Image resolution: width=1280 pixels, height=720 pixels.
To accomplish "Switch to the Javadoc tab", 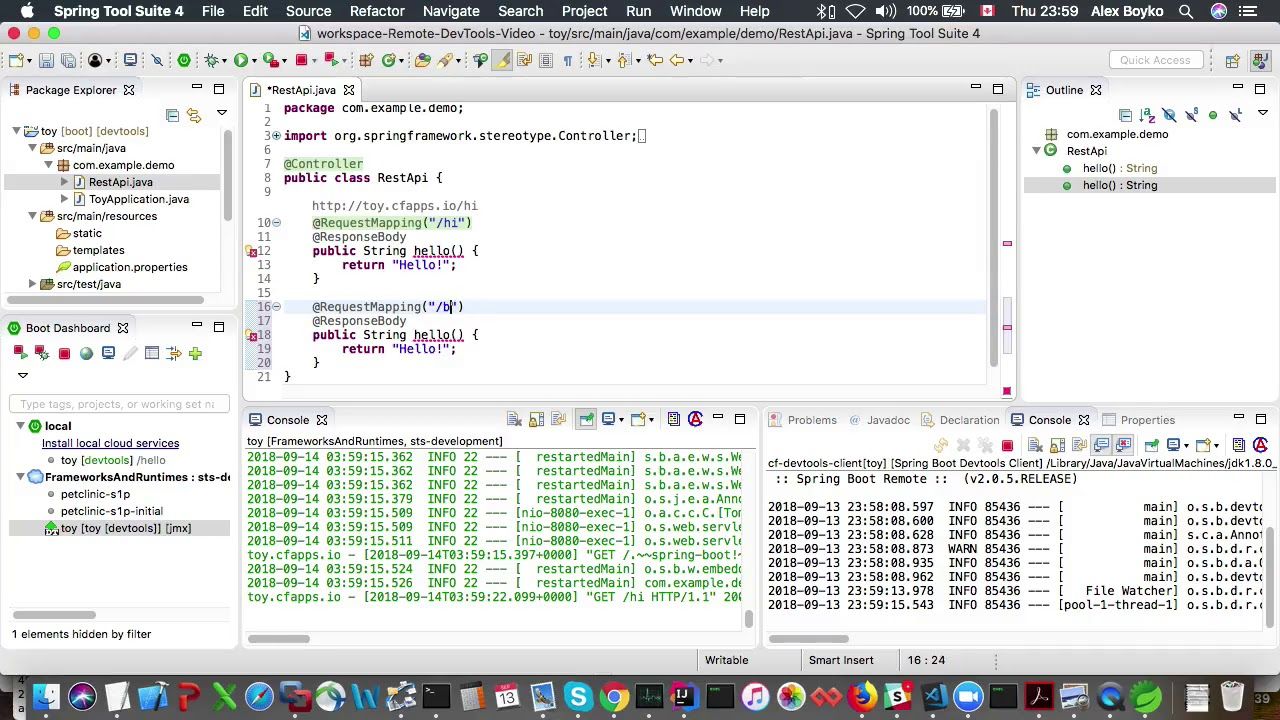I will click(888, 420).
